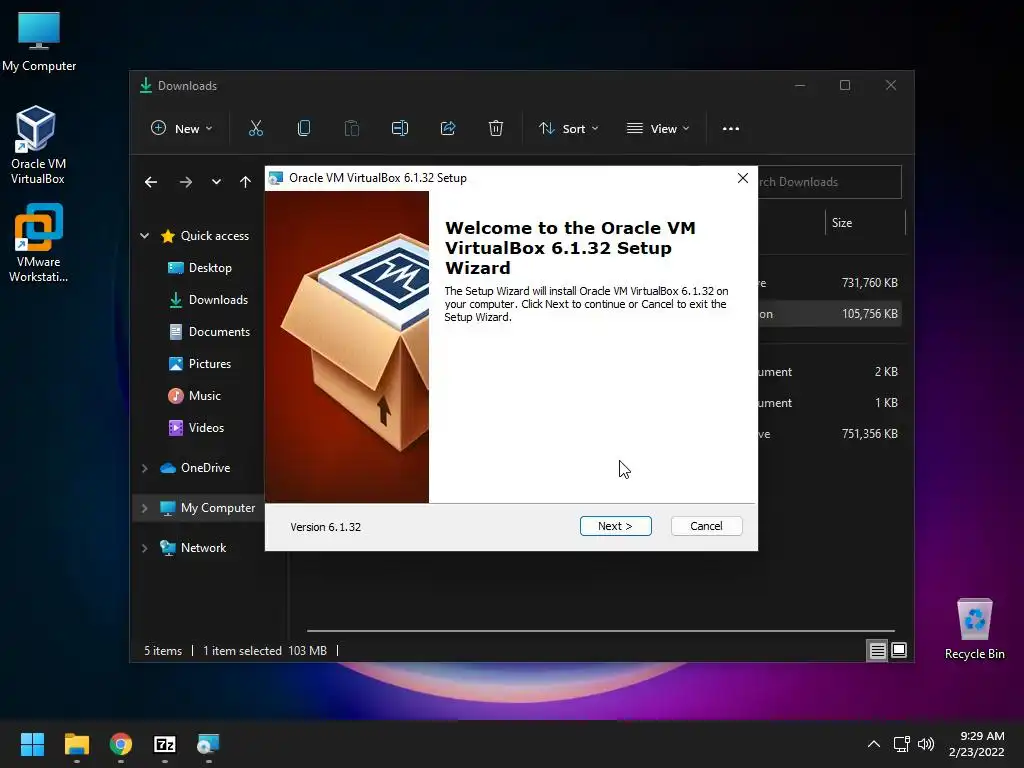Open the clock showing 9:29 AM
This screenshot has height=768, width=1024.
coord(976,744)
